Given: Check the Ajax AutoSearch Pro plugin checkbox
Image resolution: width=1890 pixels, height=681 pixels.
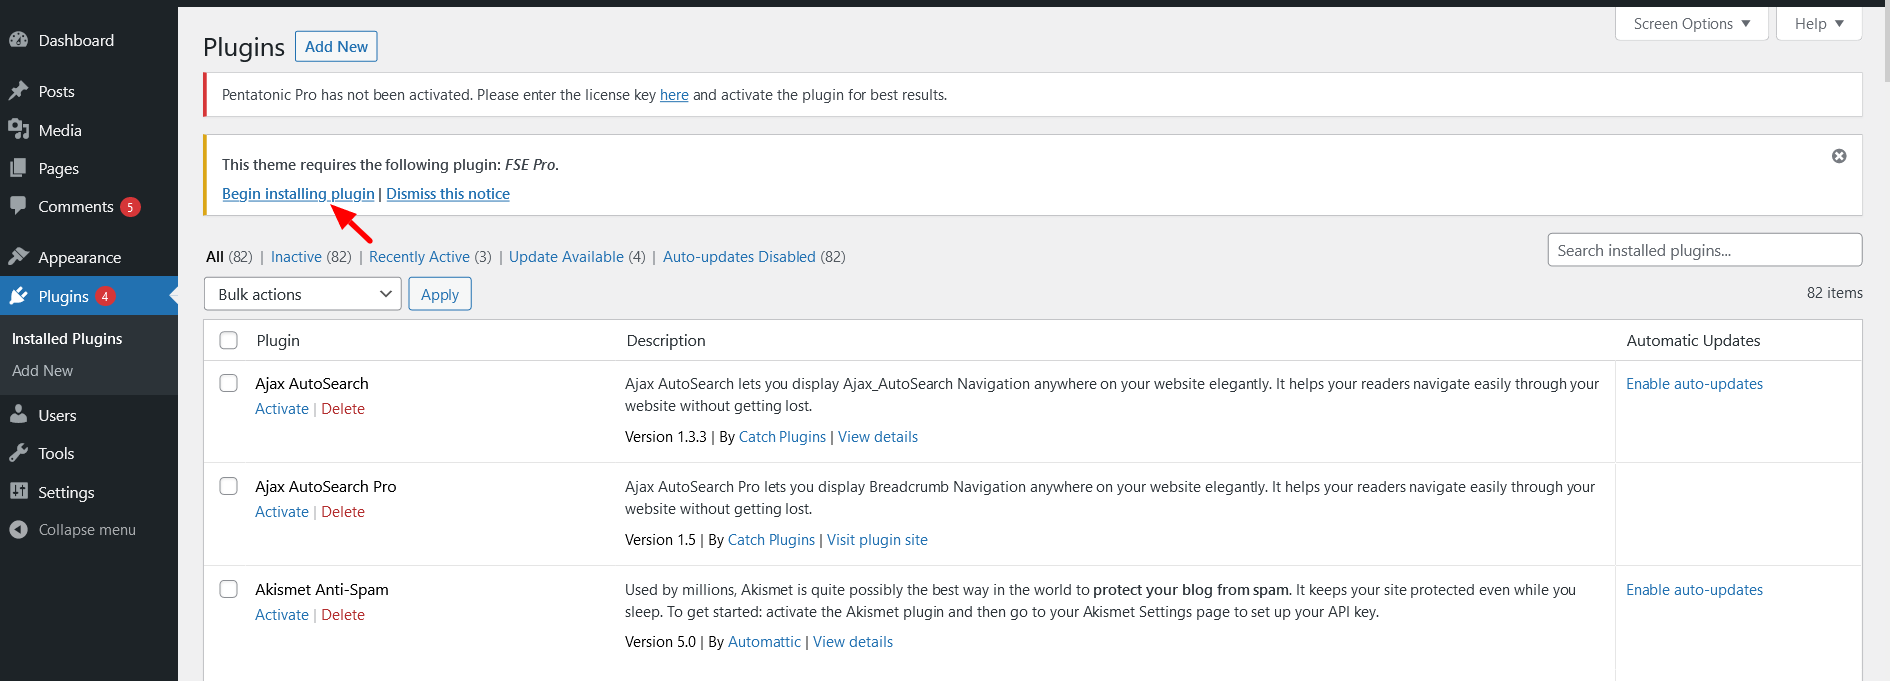Looking at the screenshot, I should 229,486.
